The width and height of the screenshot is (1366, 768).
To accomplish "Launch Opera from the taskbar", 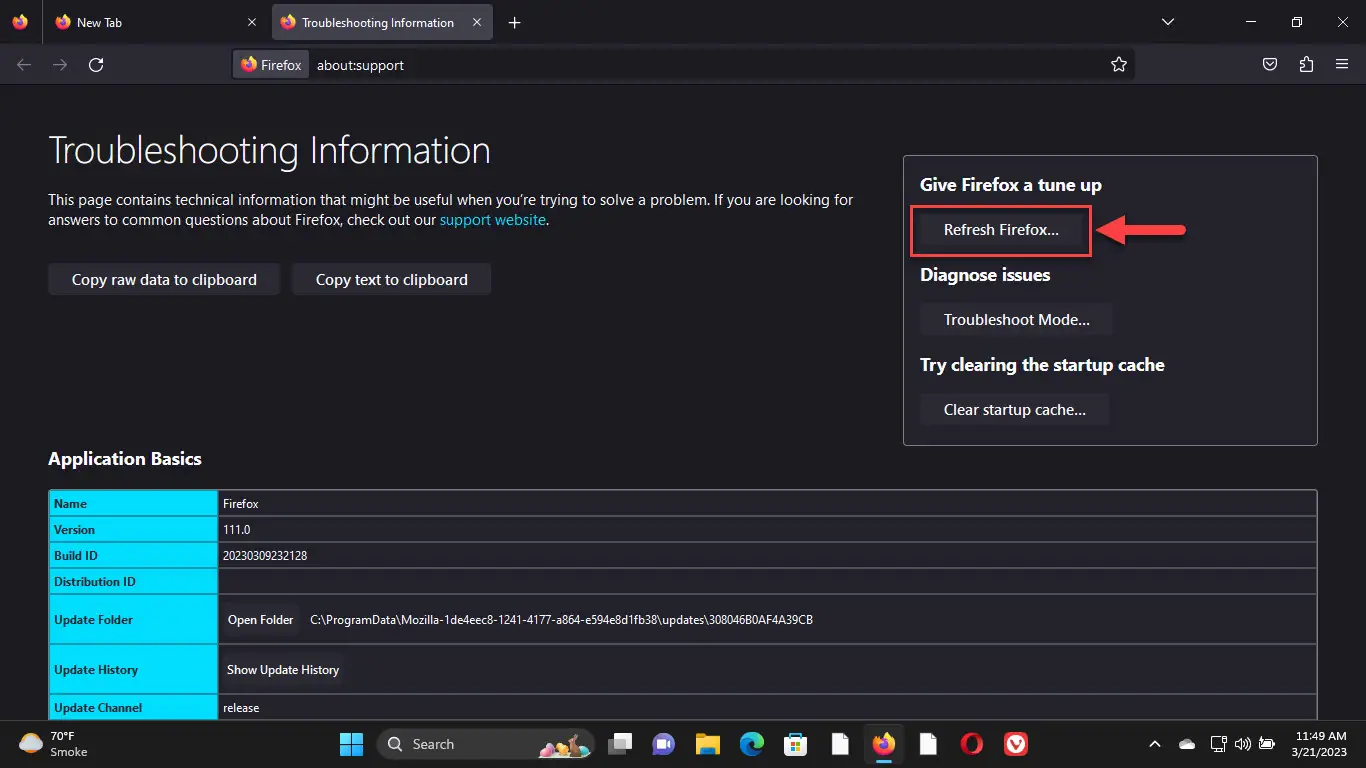I will [x=972, y=744].
